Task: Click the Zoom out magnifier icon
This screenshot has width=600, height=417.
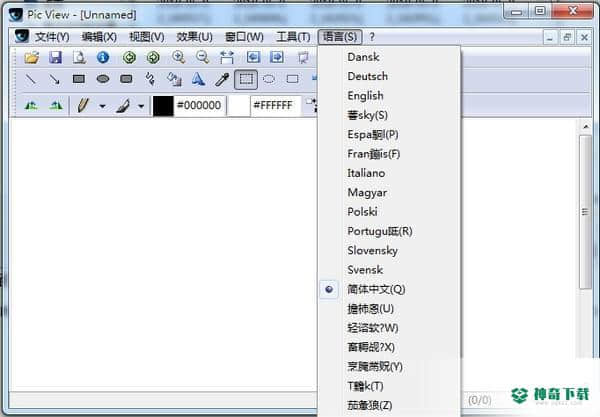Action: [202, 57]
